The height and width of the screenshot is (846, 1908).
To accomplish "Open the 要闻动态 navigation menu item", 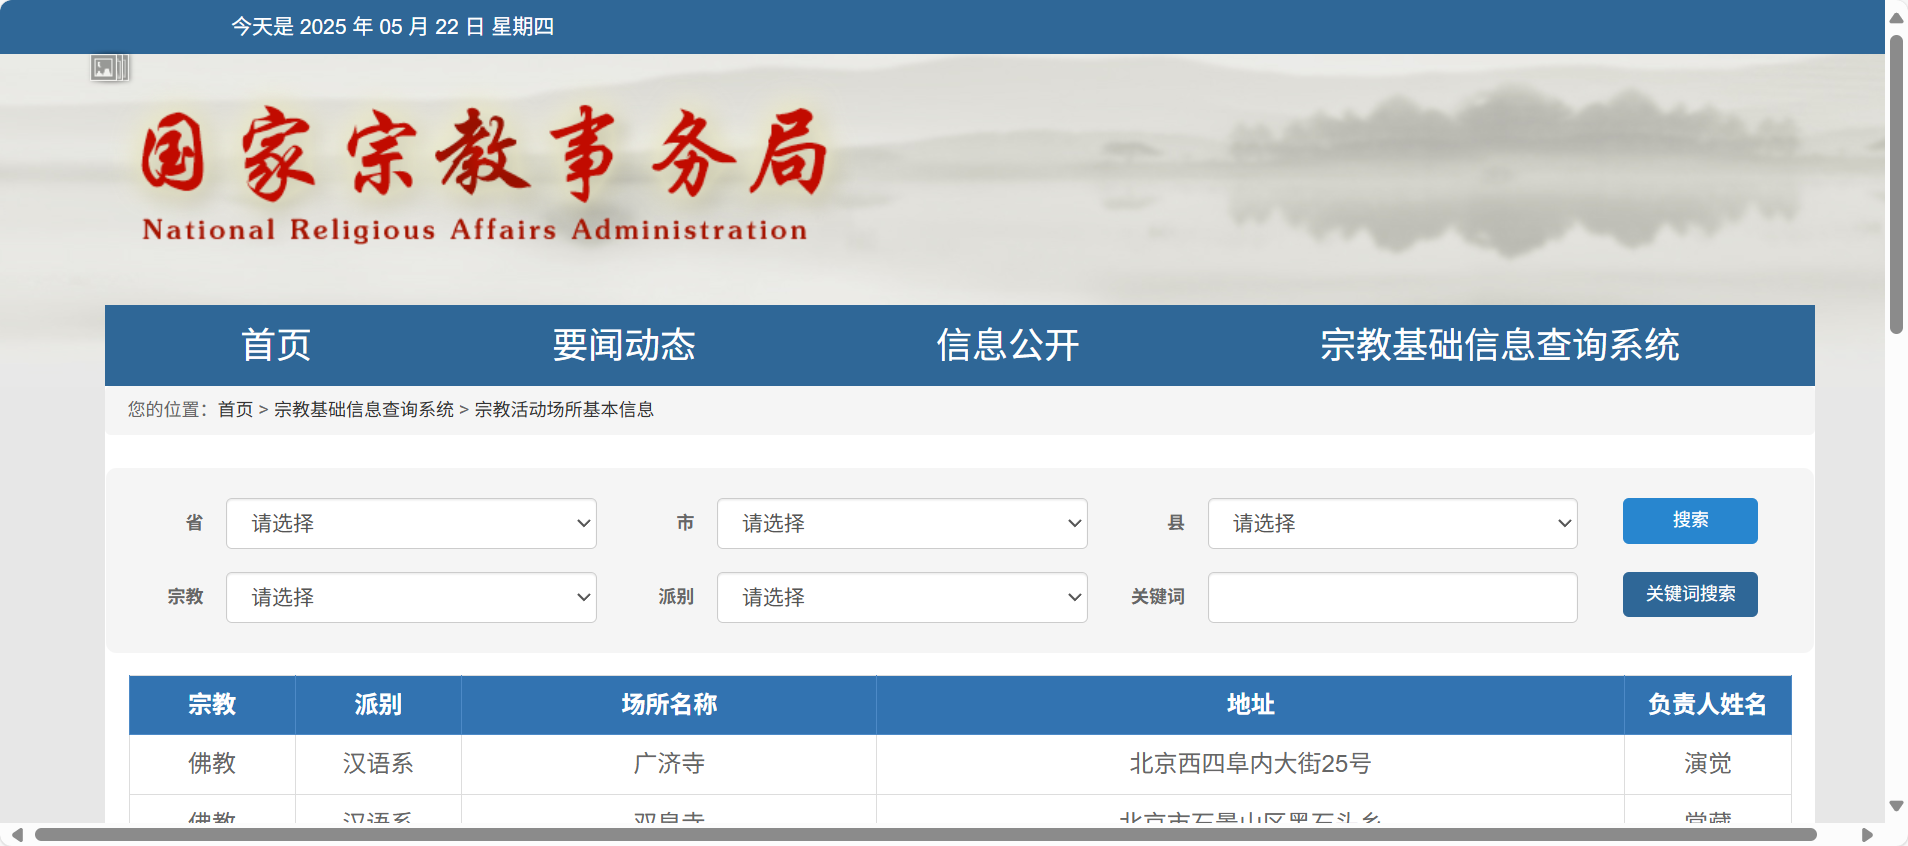I will tap(624, 345).
